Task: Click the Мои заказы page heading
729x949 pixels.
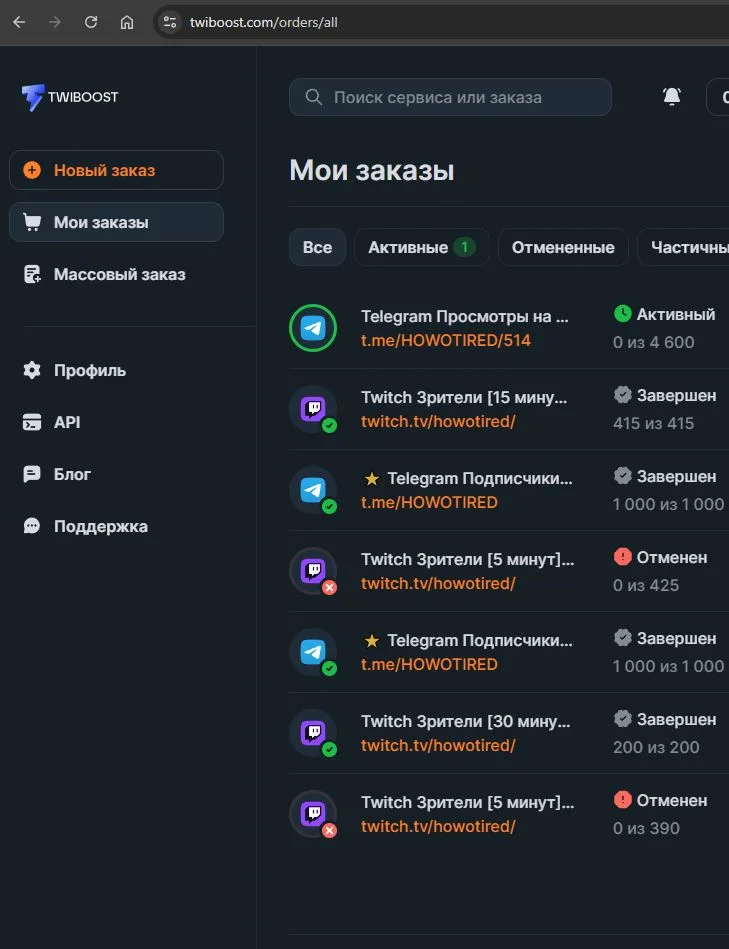Action: click(371, 171)
